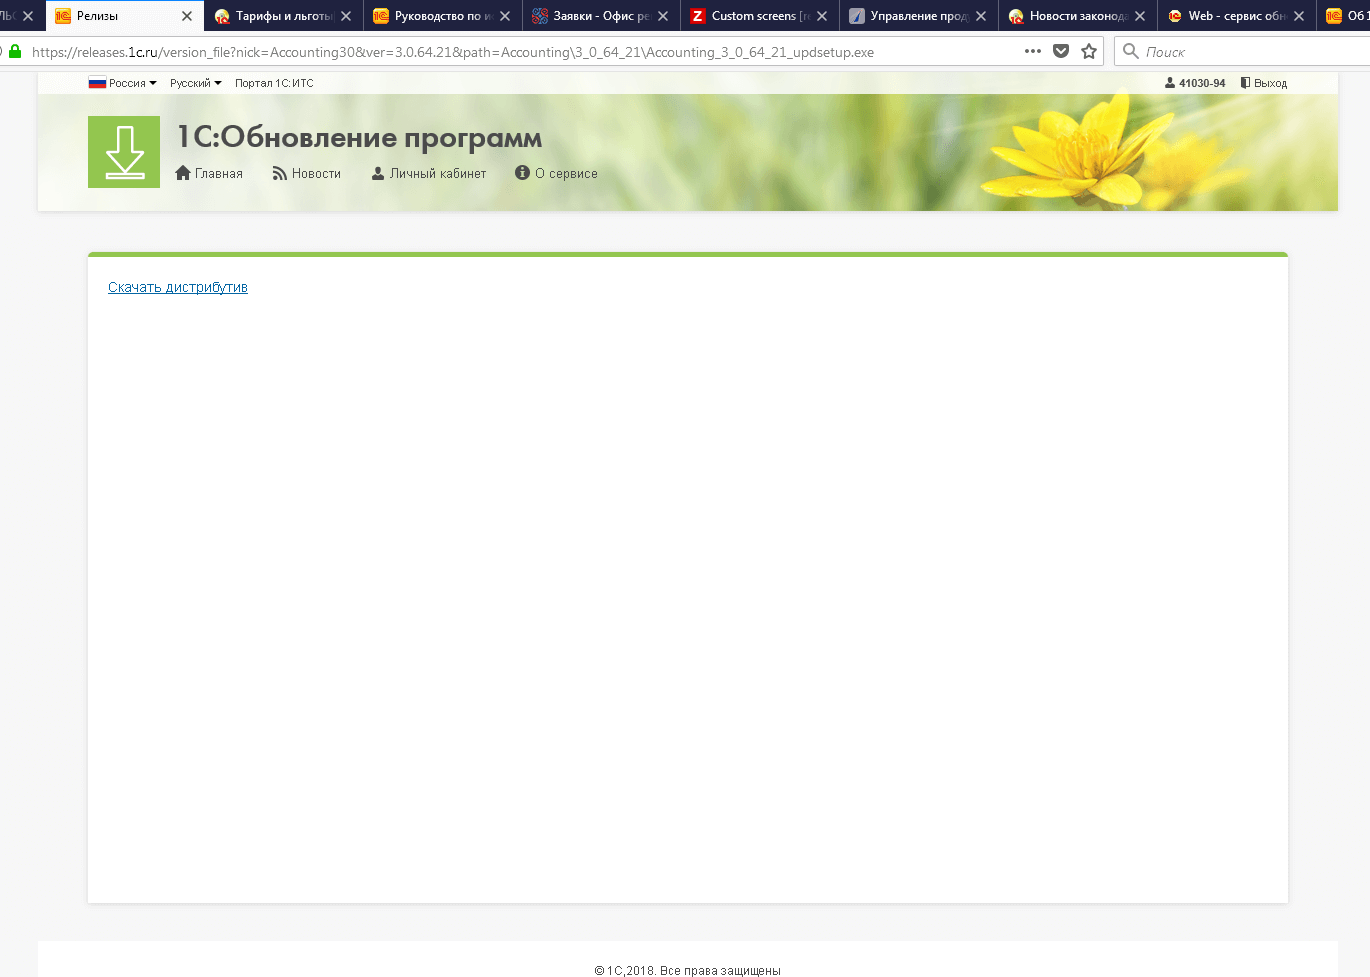Close the Web - сервис обн tab
The image size is (1370, 977).
click(x=1299, y=16)
